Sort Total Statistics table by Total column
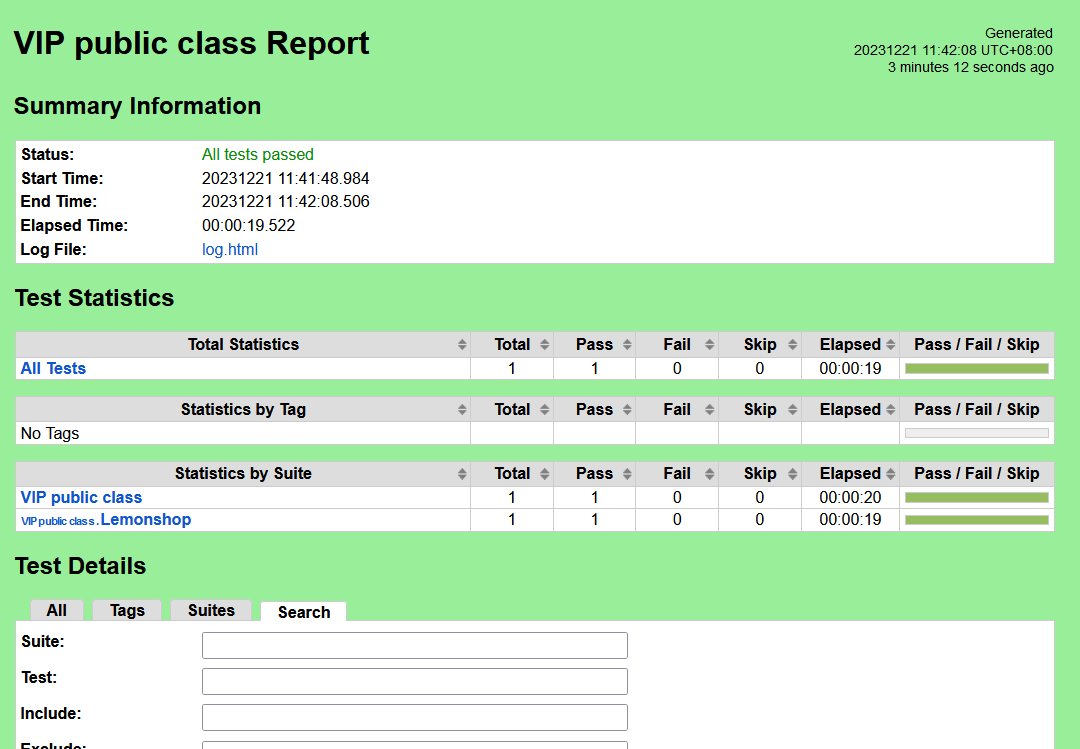This screenshot has height=749, width=1080. pyautogui.click(x=512, y=345)
